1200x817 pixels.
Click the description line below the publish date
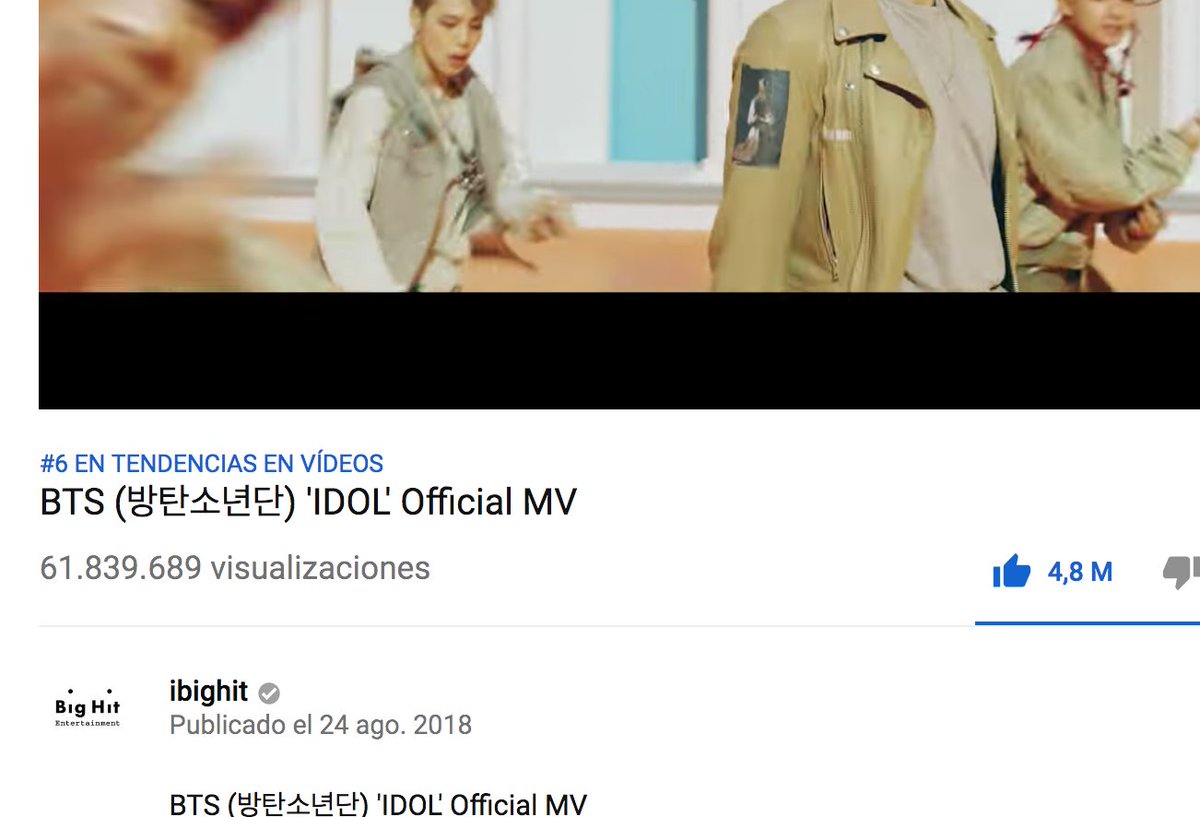(378, 803)
